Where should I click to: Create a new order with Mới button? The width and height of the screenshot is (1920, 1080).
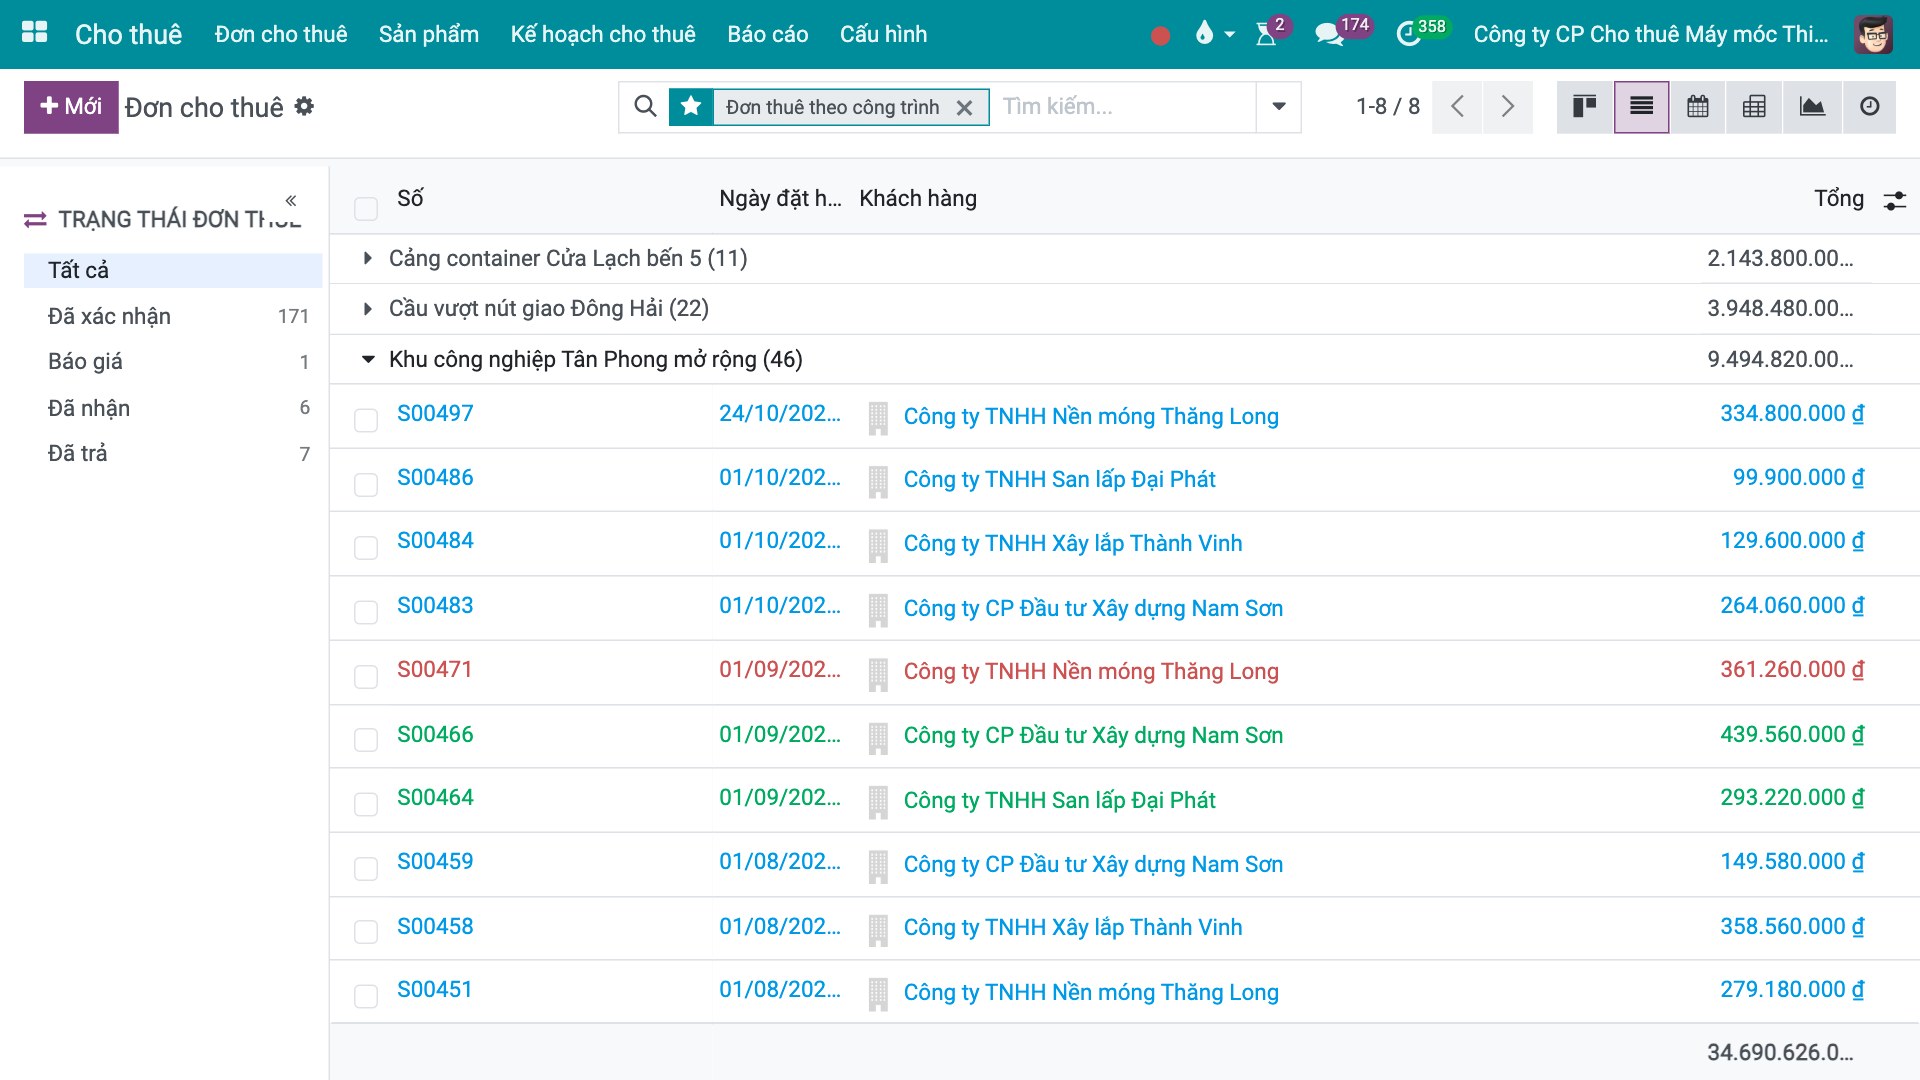[x=71, y=106]
